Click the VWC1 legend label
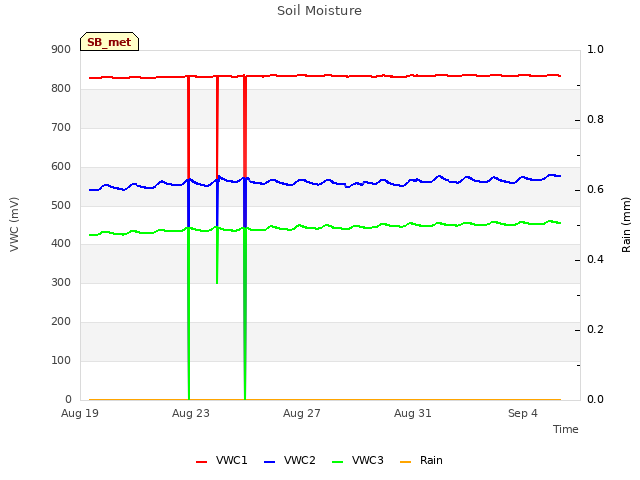This screenshot has height=480, width=640. (231, 460)
